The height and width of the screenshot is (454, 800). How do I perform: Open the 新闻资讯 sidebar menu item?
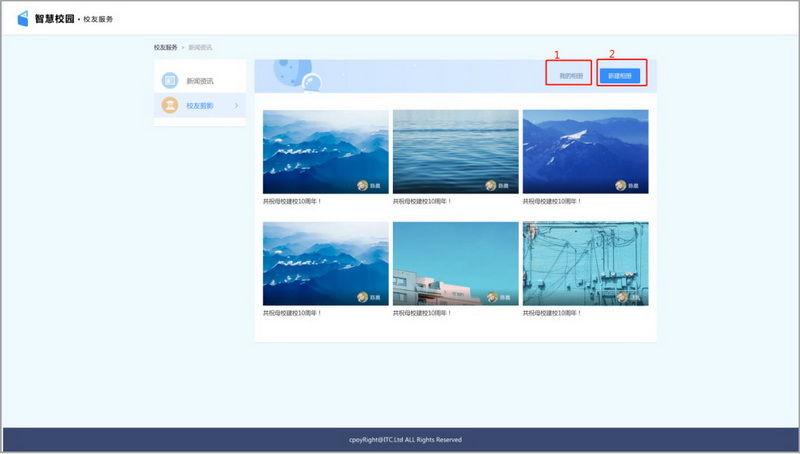200,81
